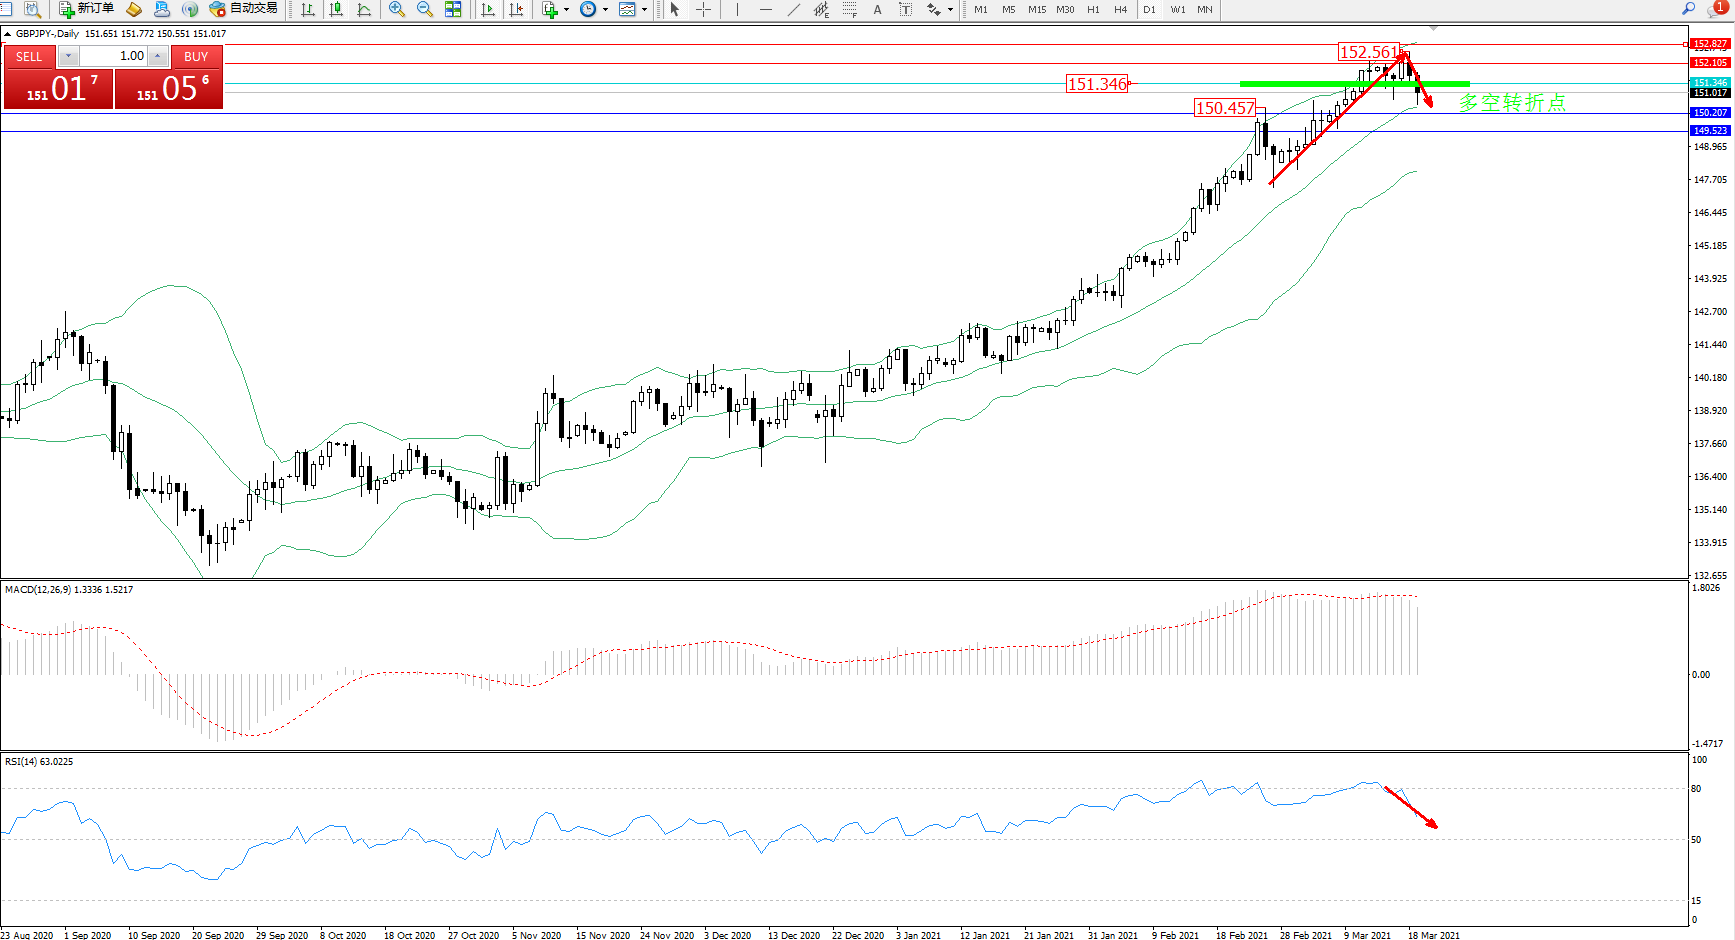Image resolution: width=1735 pixels, height=940 pixels.
Task: Select the trendline drawing tool
Action: pos(793,9)
